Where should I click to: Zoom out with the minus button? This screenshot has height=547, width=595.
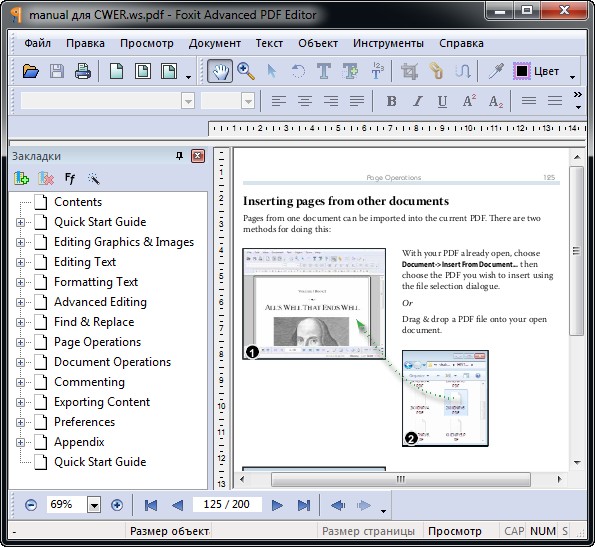click(x=31, y=505)
